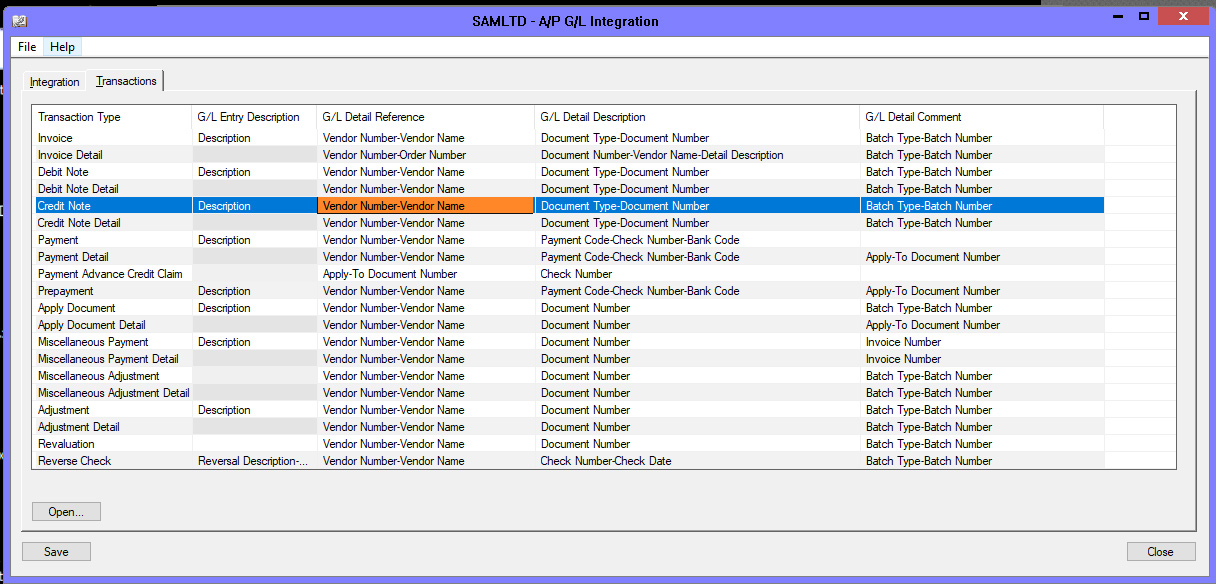Save the G/L integration settings
The image size is (1216, 584).
56,552
